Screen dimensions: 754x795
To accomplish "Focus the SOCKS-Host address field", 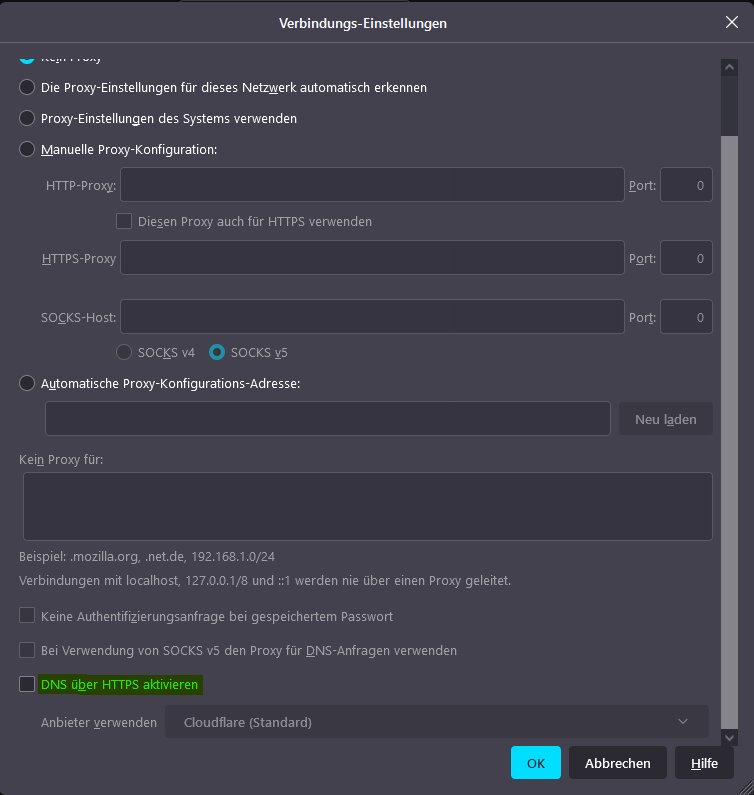I will [372, 317].
